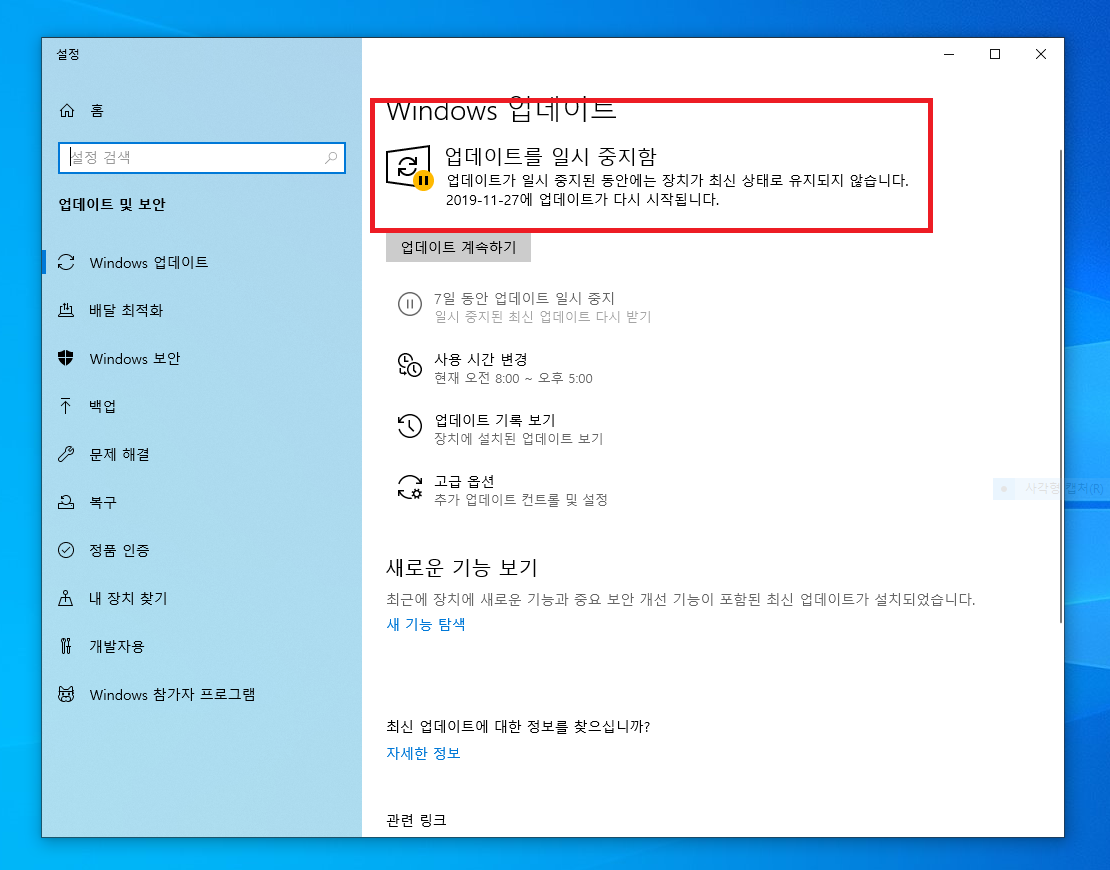Open 정품 인증 checkmark icon
The width and height of the screenshot is (1110, 870).
(x=66, y=550)
